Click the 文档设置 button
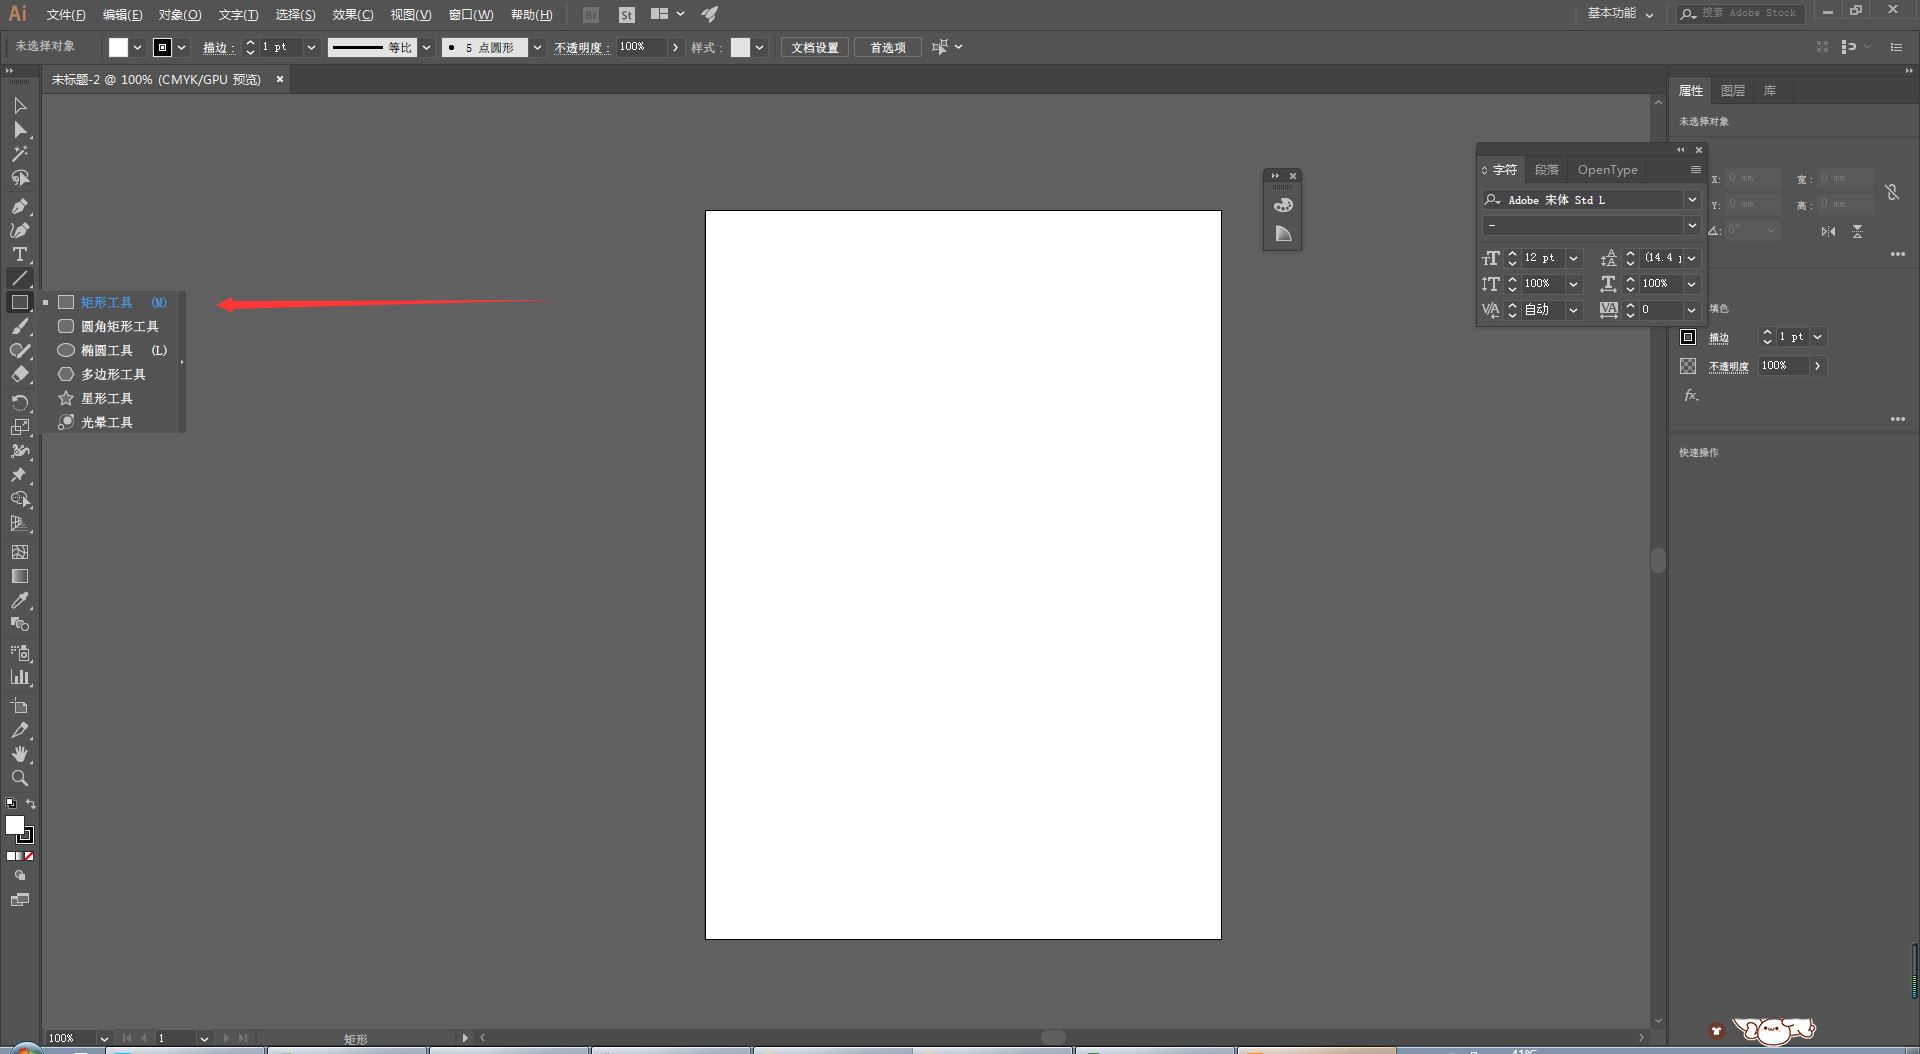This screenshot has height=1054, width=1920. [815, 48]
